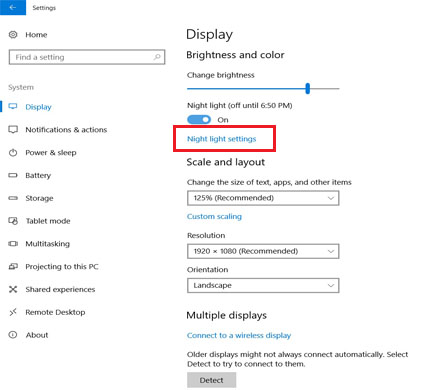Click the search magnifier icon

157,57
